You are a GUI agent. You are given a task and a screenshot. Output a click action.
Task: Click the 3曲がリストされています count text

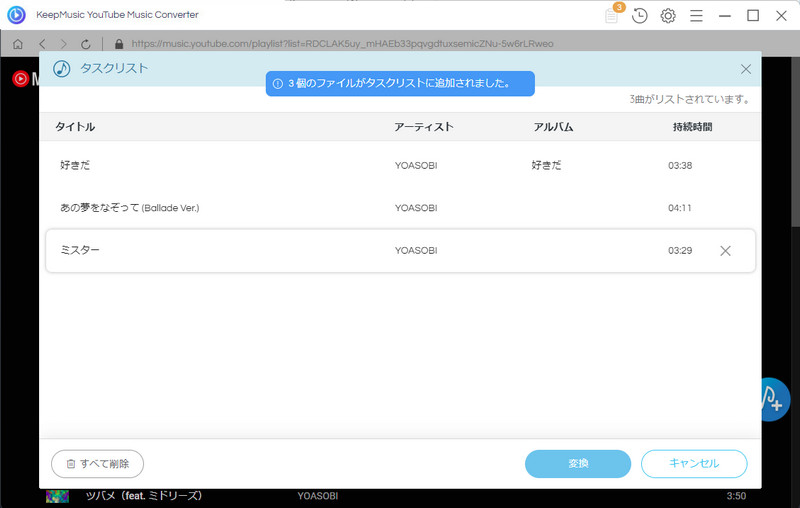coord(689,99)
